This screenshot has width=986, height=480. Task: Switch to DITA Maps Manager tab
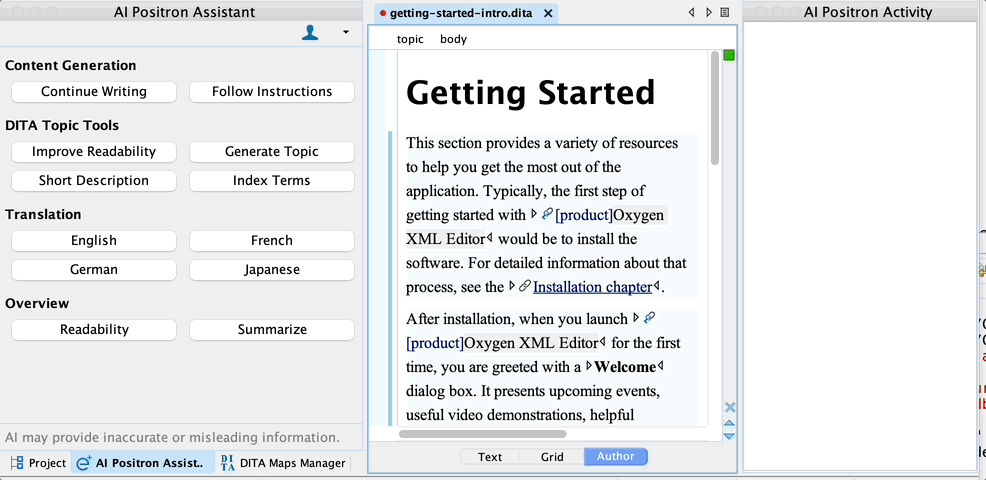pyautogui.click(x=282, y=463)
